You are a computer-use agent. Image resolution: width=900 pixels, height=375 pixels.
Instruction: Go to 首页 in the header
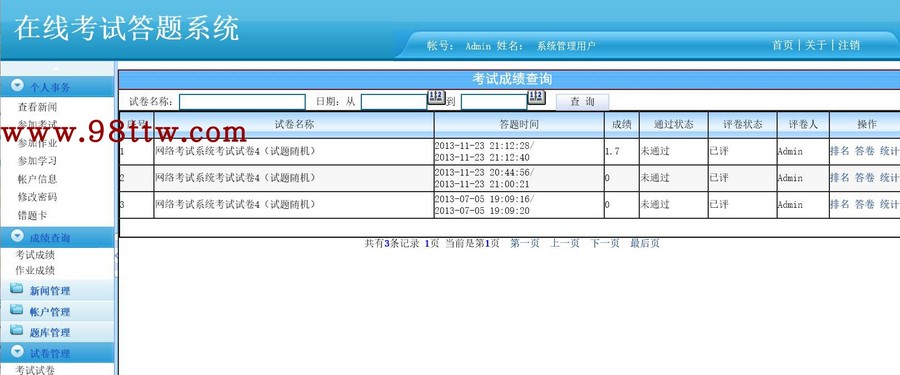click(782, 45)
